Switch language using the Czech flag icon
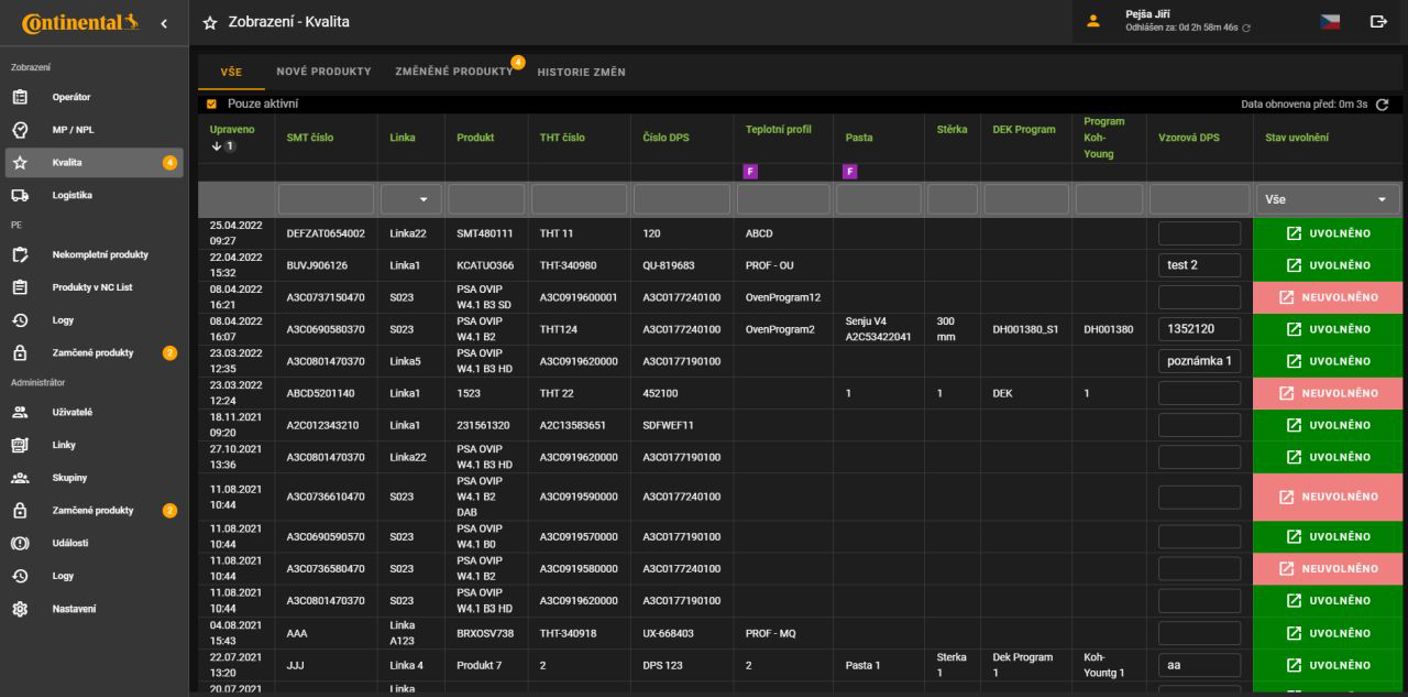This screenshot has height=697, width=1408. (x=1329, y=21)
